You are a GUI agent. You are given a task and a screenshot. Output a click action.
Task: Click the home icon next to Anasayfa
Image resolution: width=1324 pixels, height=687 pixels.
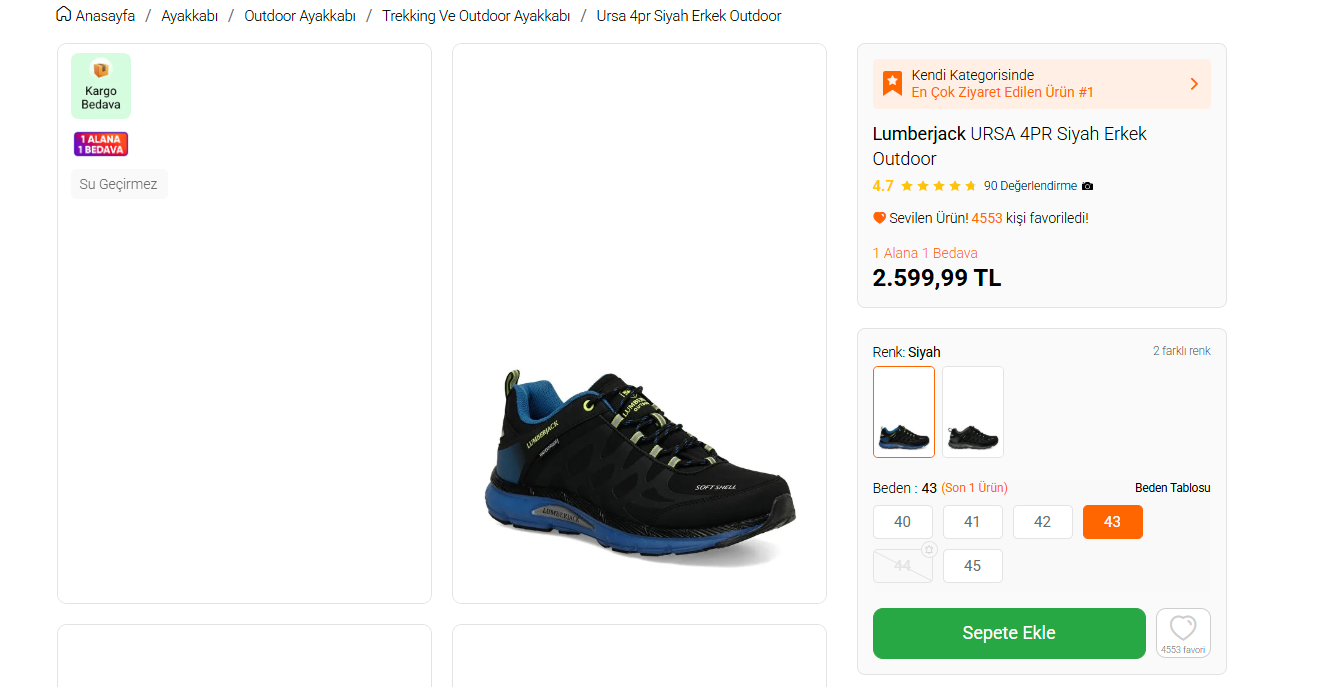pos(64,15)
